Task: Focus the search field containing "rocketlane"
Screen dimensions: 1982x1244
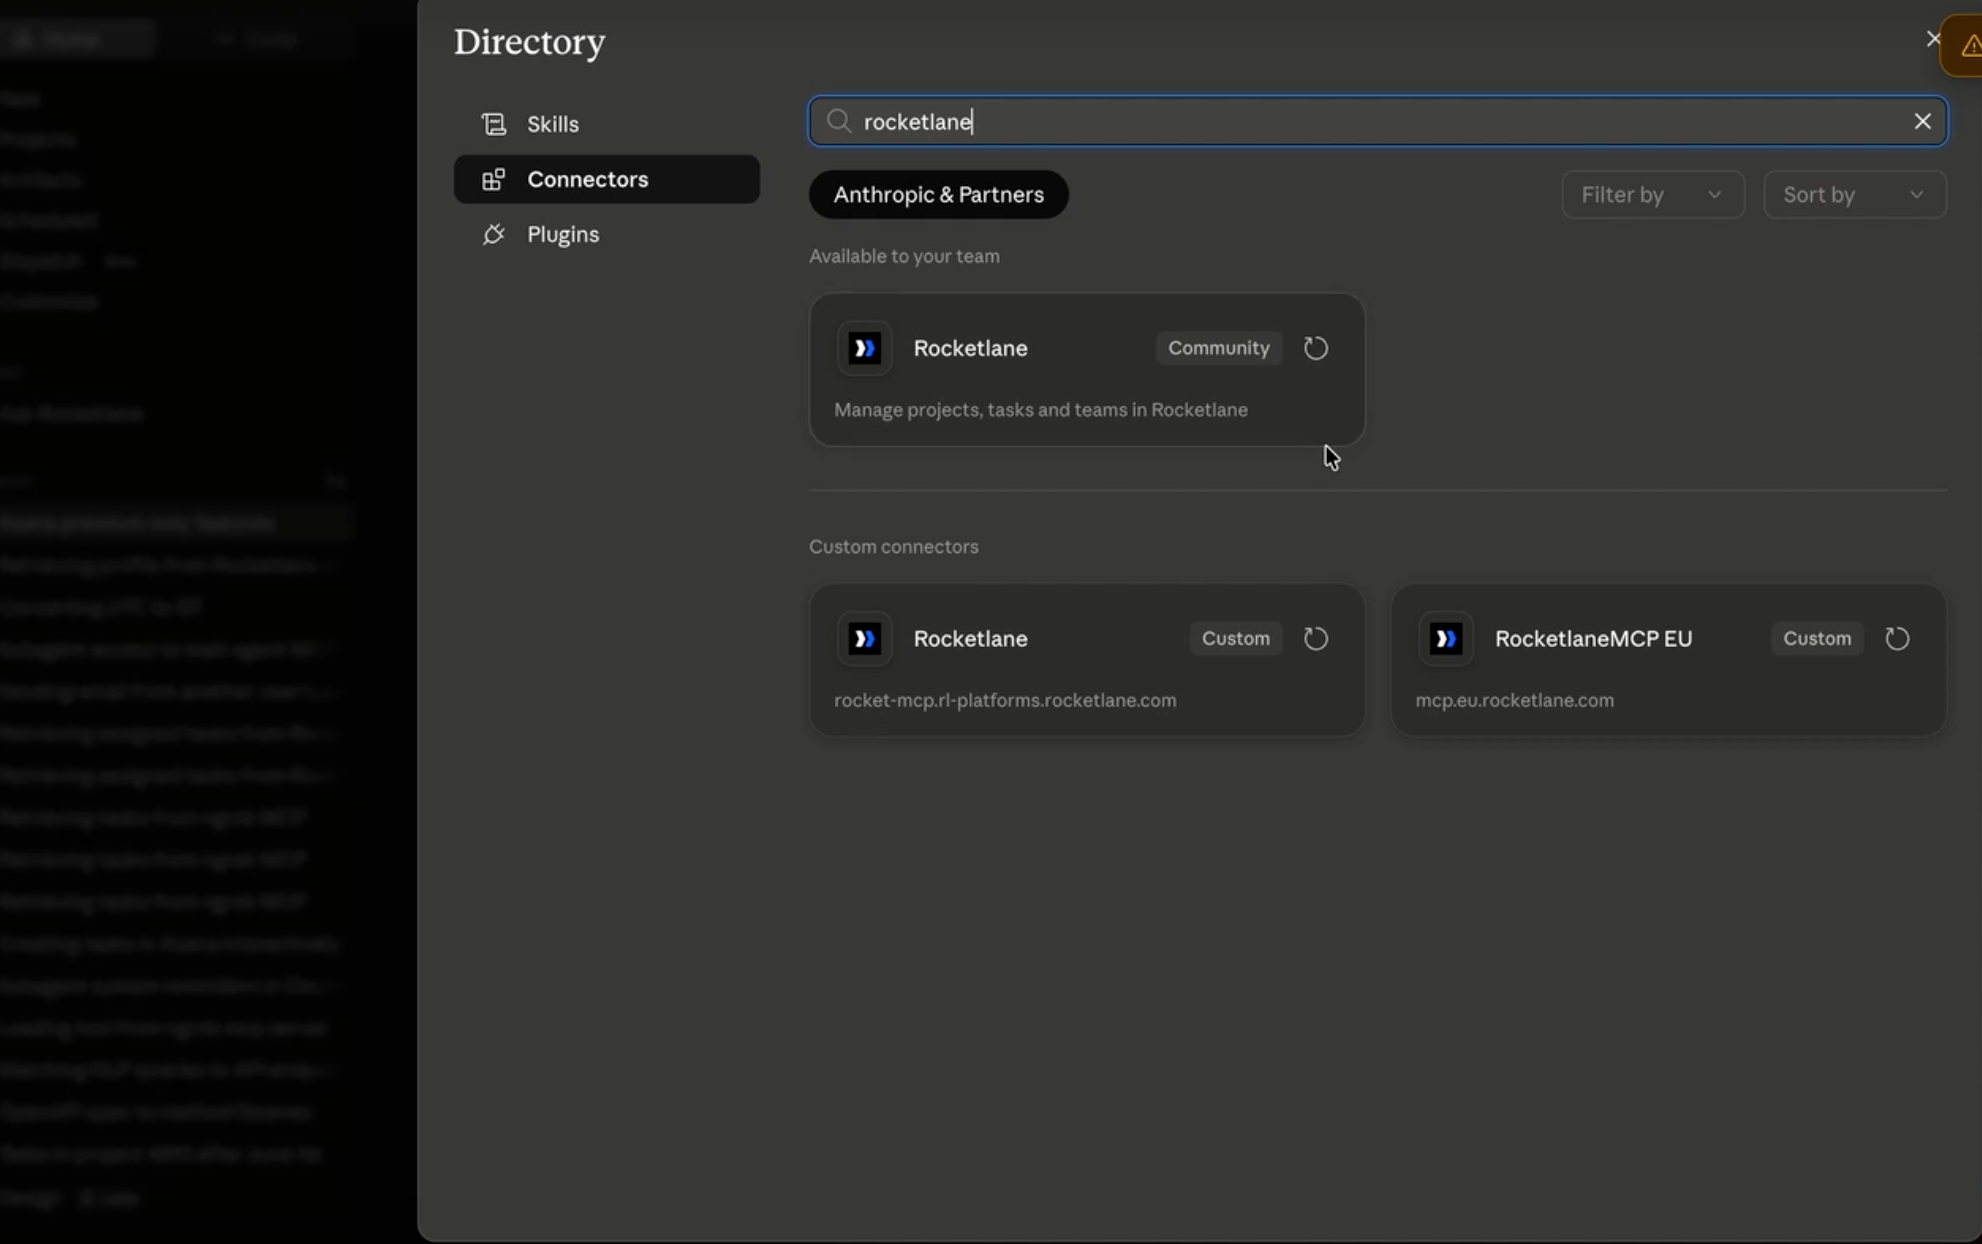Action: click(x=1377, y=121)
